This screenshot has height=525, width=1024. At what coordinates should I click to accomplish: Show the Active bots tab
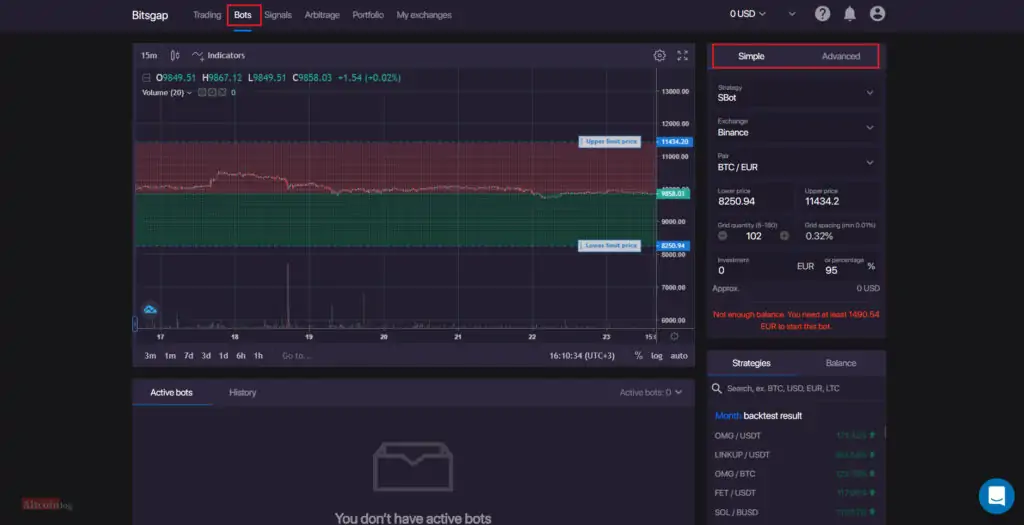[171, 392]
